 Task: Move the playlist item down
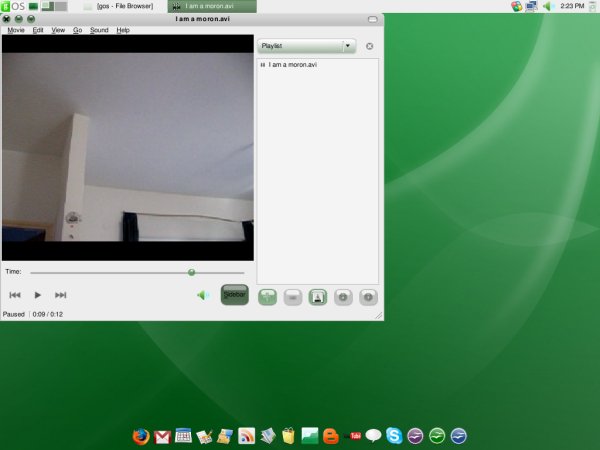(368, 297)
